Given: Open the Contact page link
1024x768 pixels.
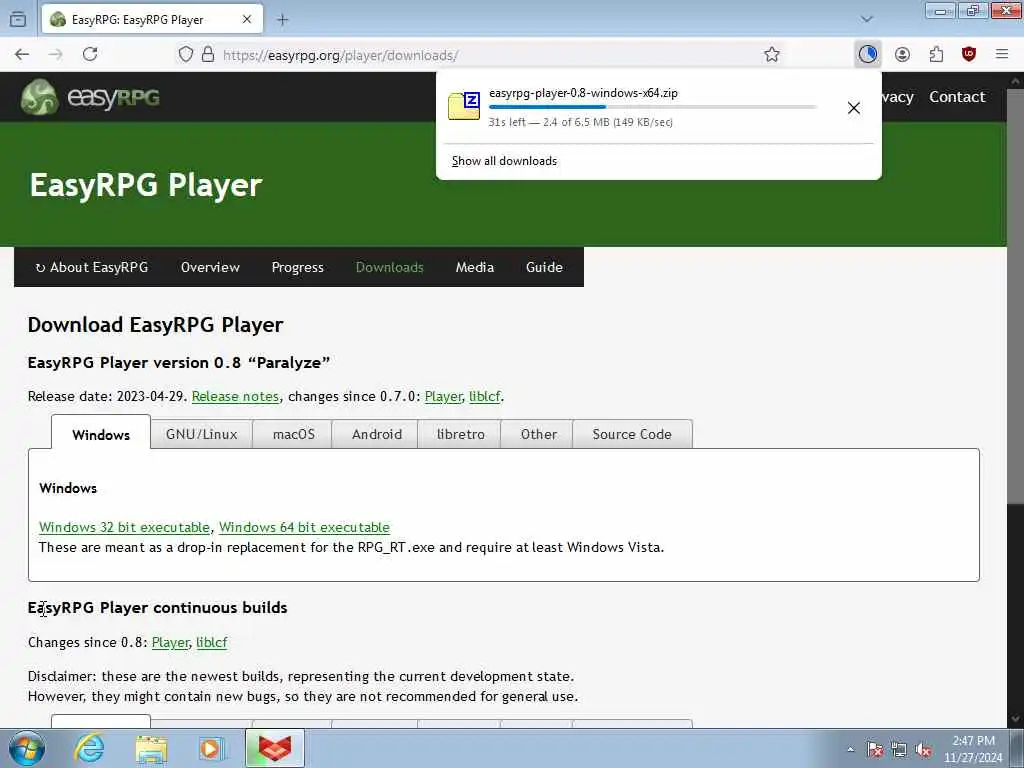Looking at the screenshot, I should pyautogui.click(x=957, y=97).
